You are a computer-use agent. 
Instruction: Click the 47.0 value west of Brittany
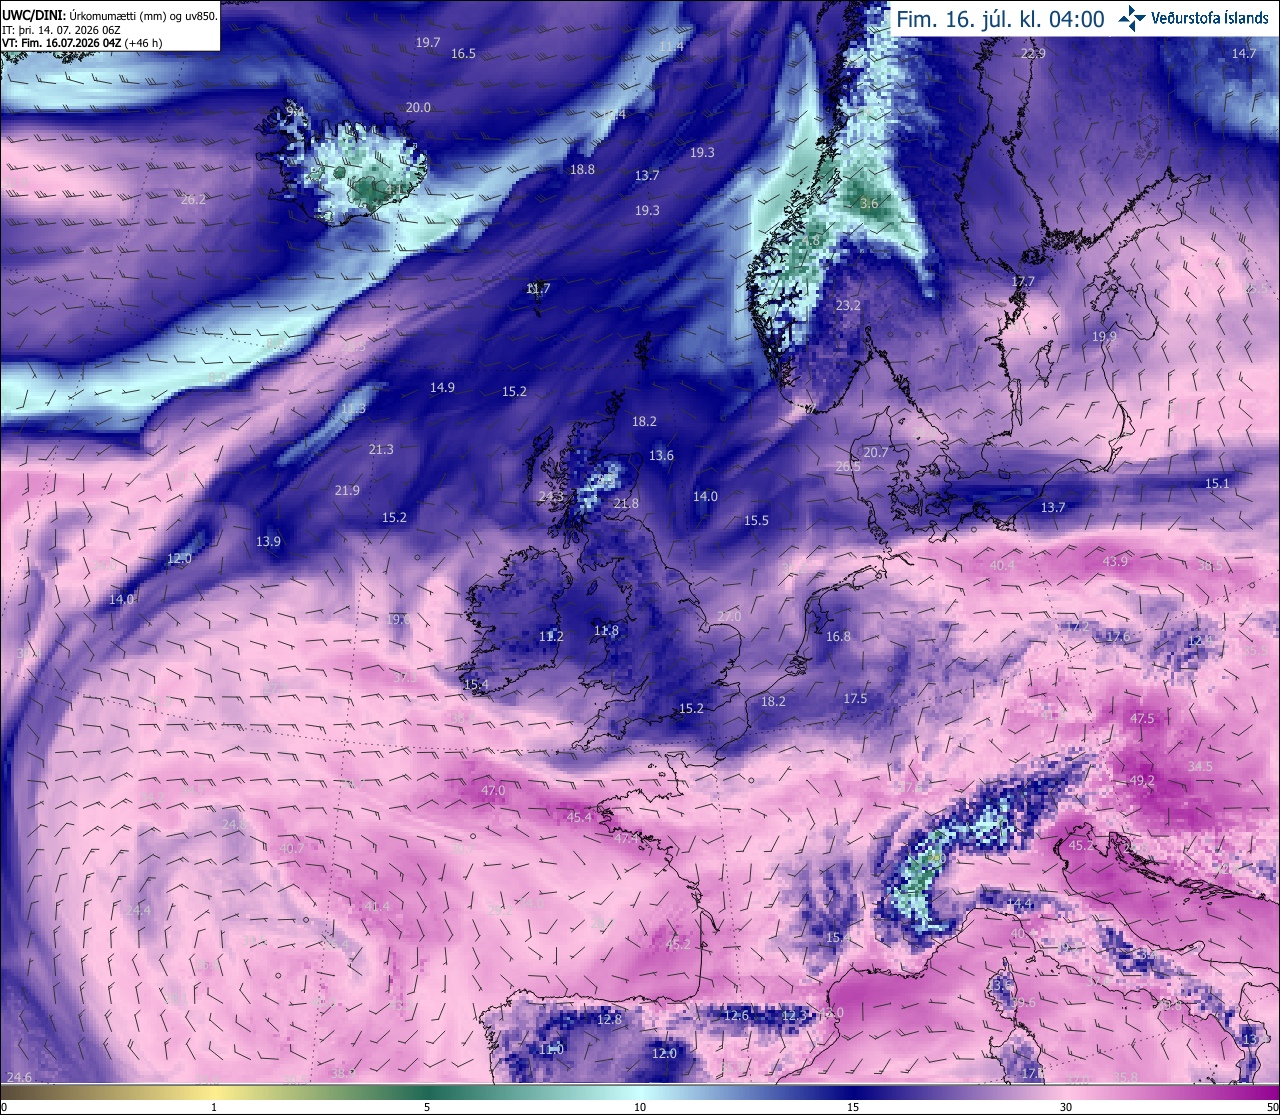(x=493, y=790)
